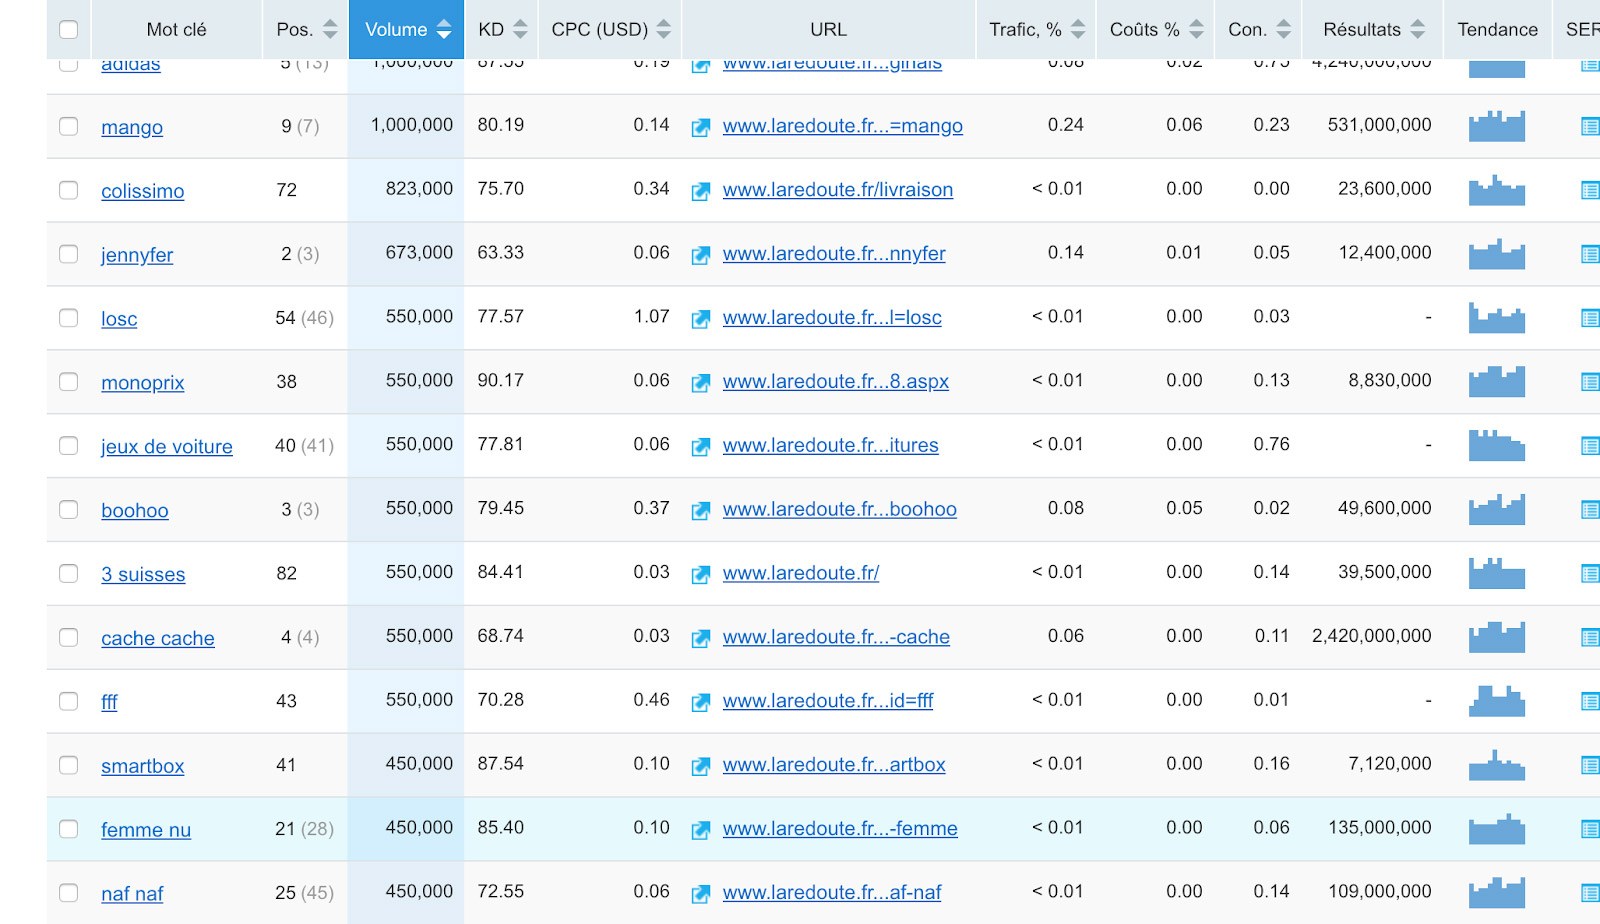Check the losc keyword row checkbox
The image size is (1600, 924).
click(69, 318)
